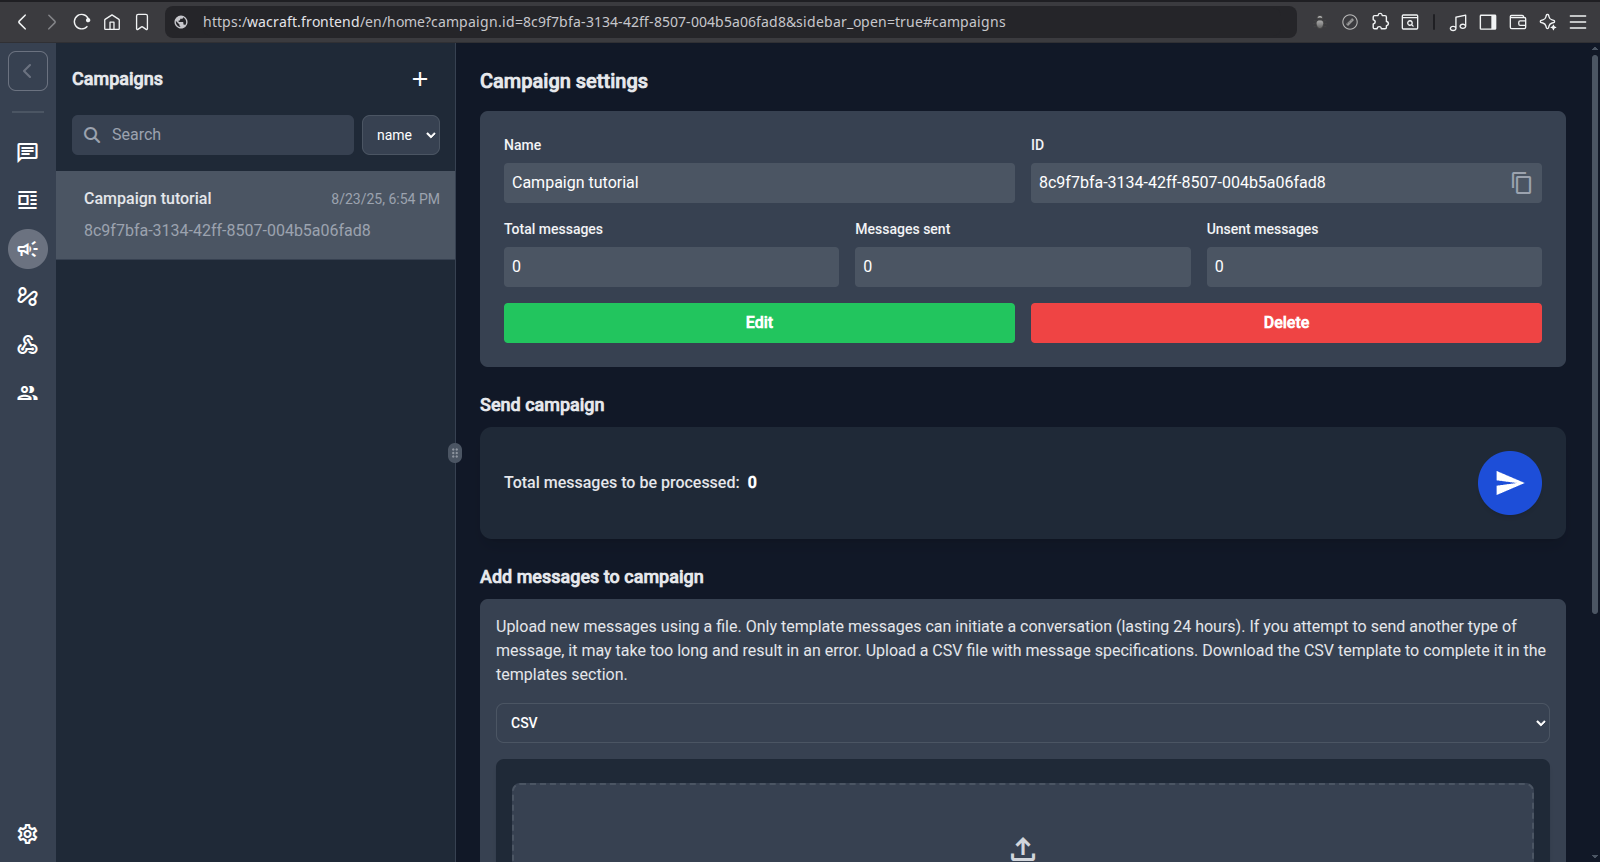The width and height of the screenshot is (1600, 862).
Task: Open the settings gear icon
Action: (28, 834)
